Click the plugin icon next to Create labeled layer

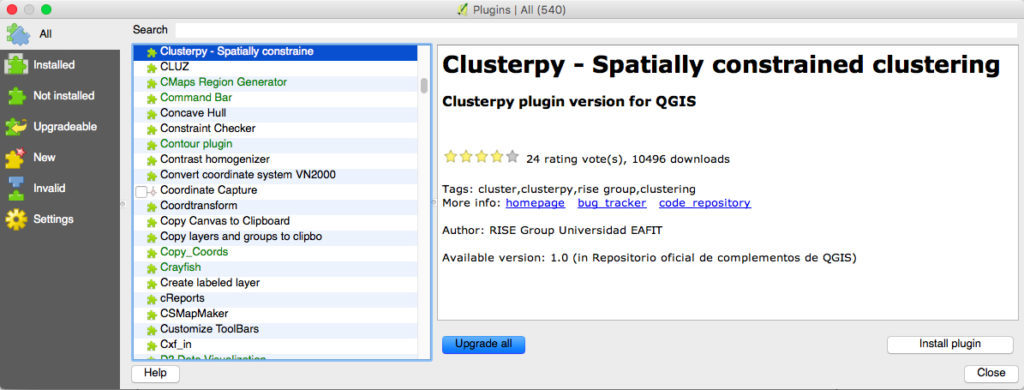[152, 284]
